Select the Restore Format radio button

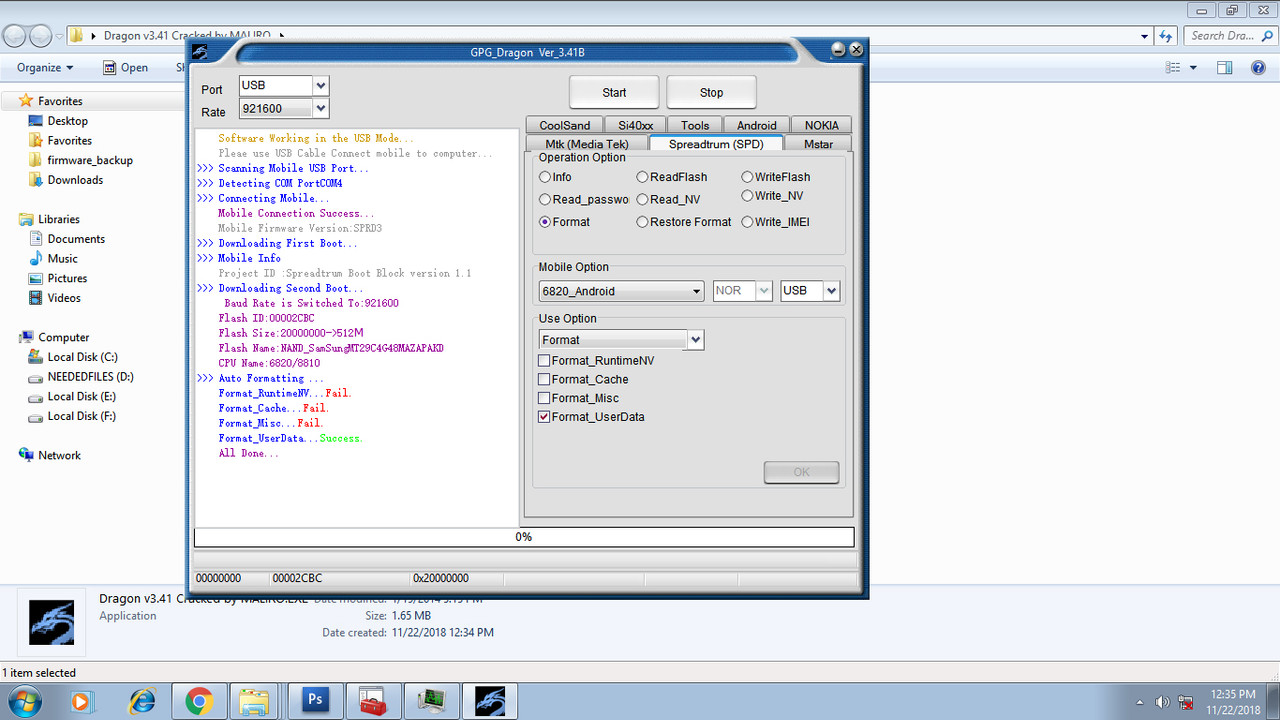643,222
